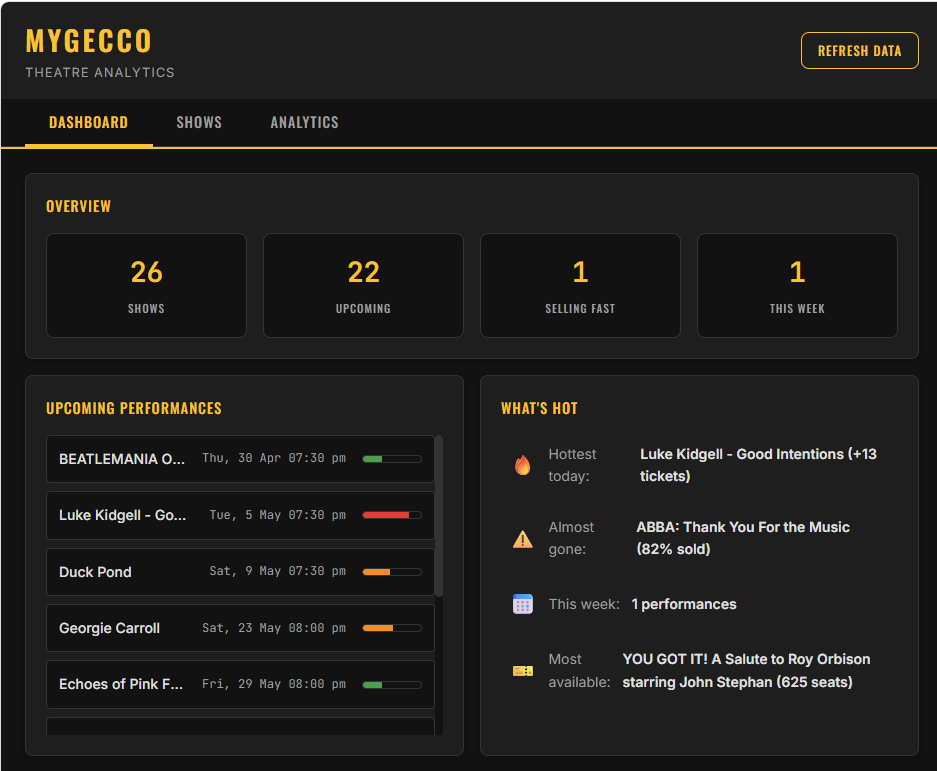
Task: Click the red sales progress bar for Luke Kidgell
Action: pyautogui.click(x=392, y=514)
